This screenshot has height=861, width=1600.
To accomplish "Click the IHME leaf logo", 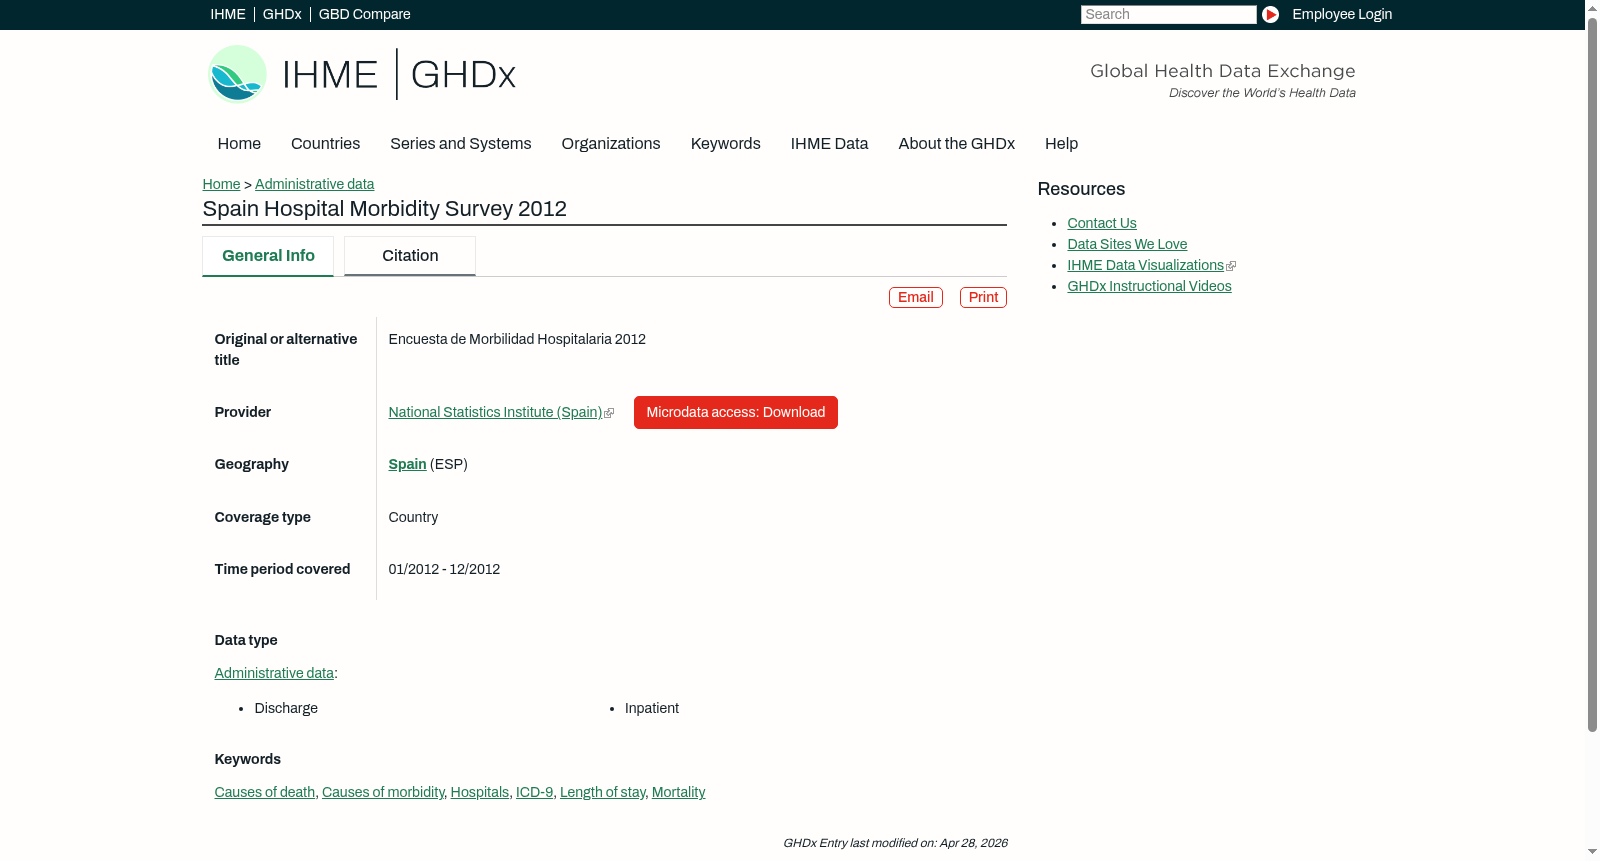I will pos(238,74).
